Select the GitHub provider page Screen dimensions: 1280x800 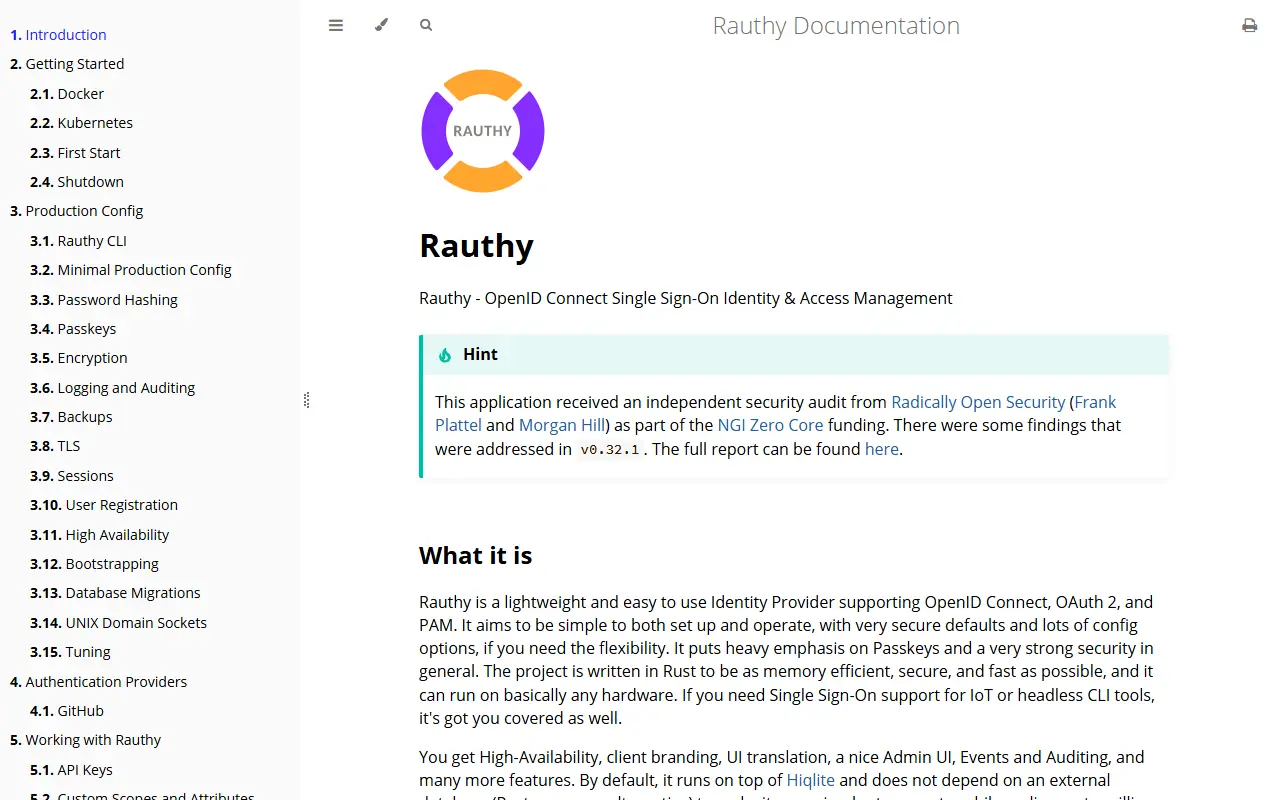pos(67,711)
